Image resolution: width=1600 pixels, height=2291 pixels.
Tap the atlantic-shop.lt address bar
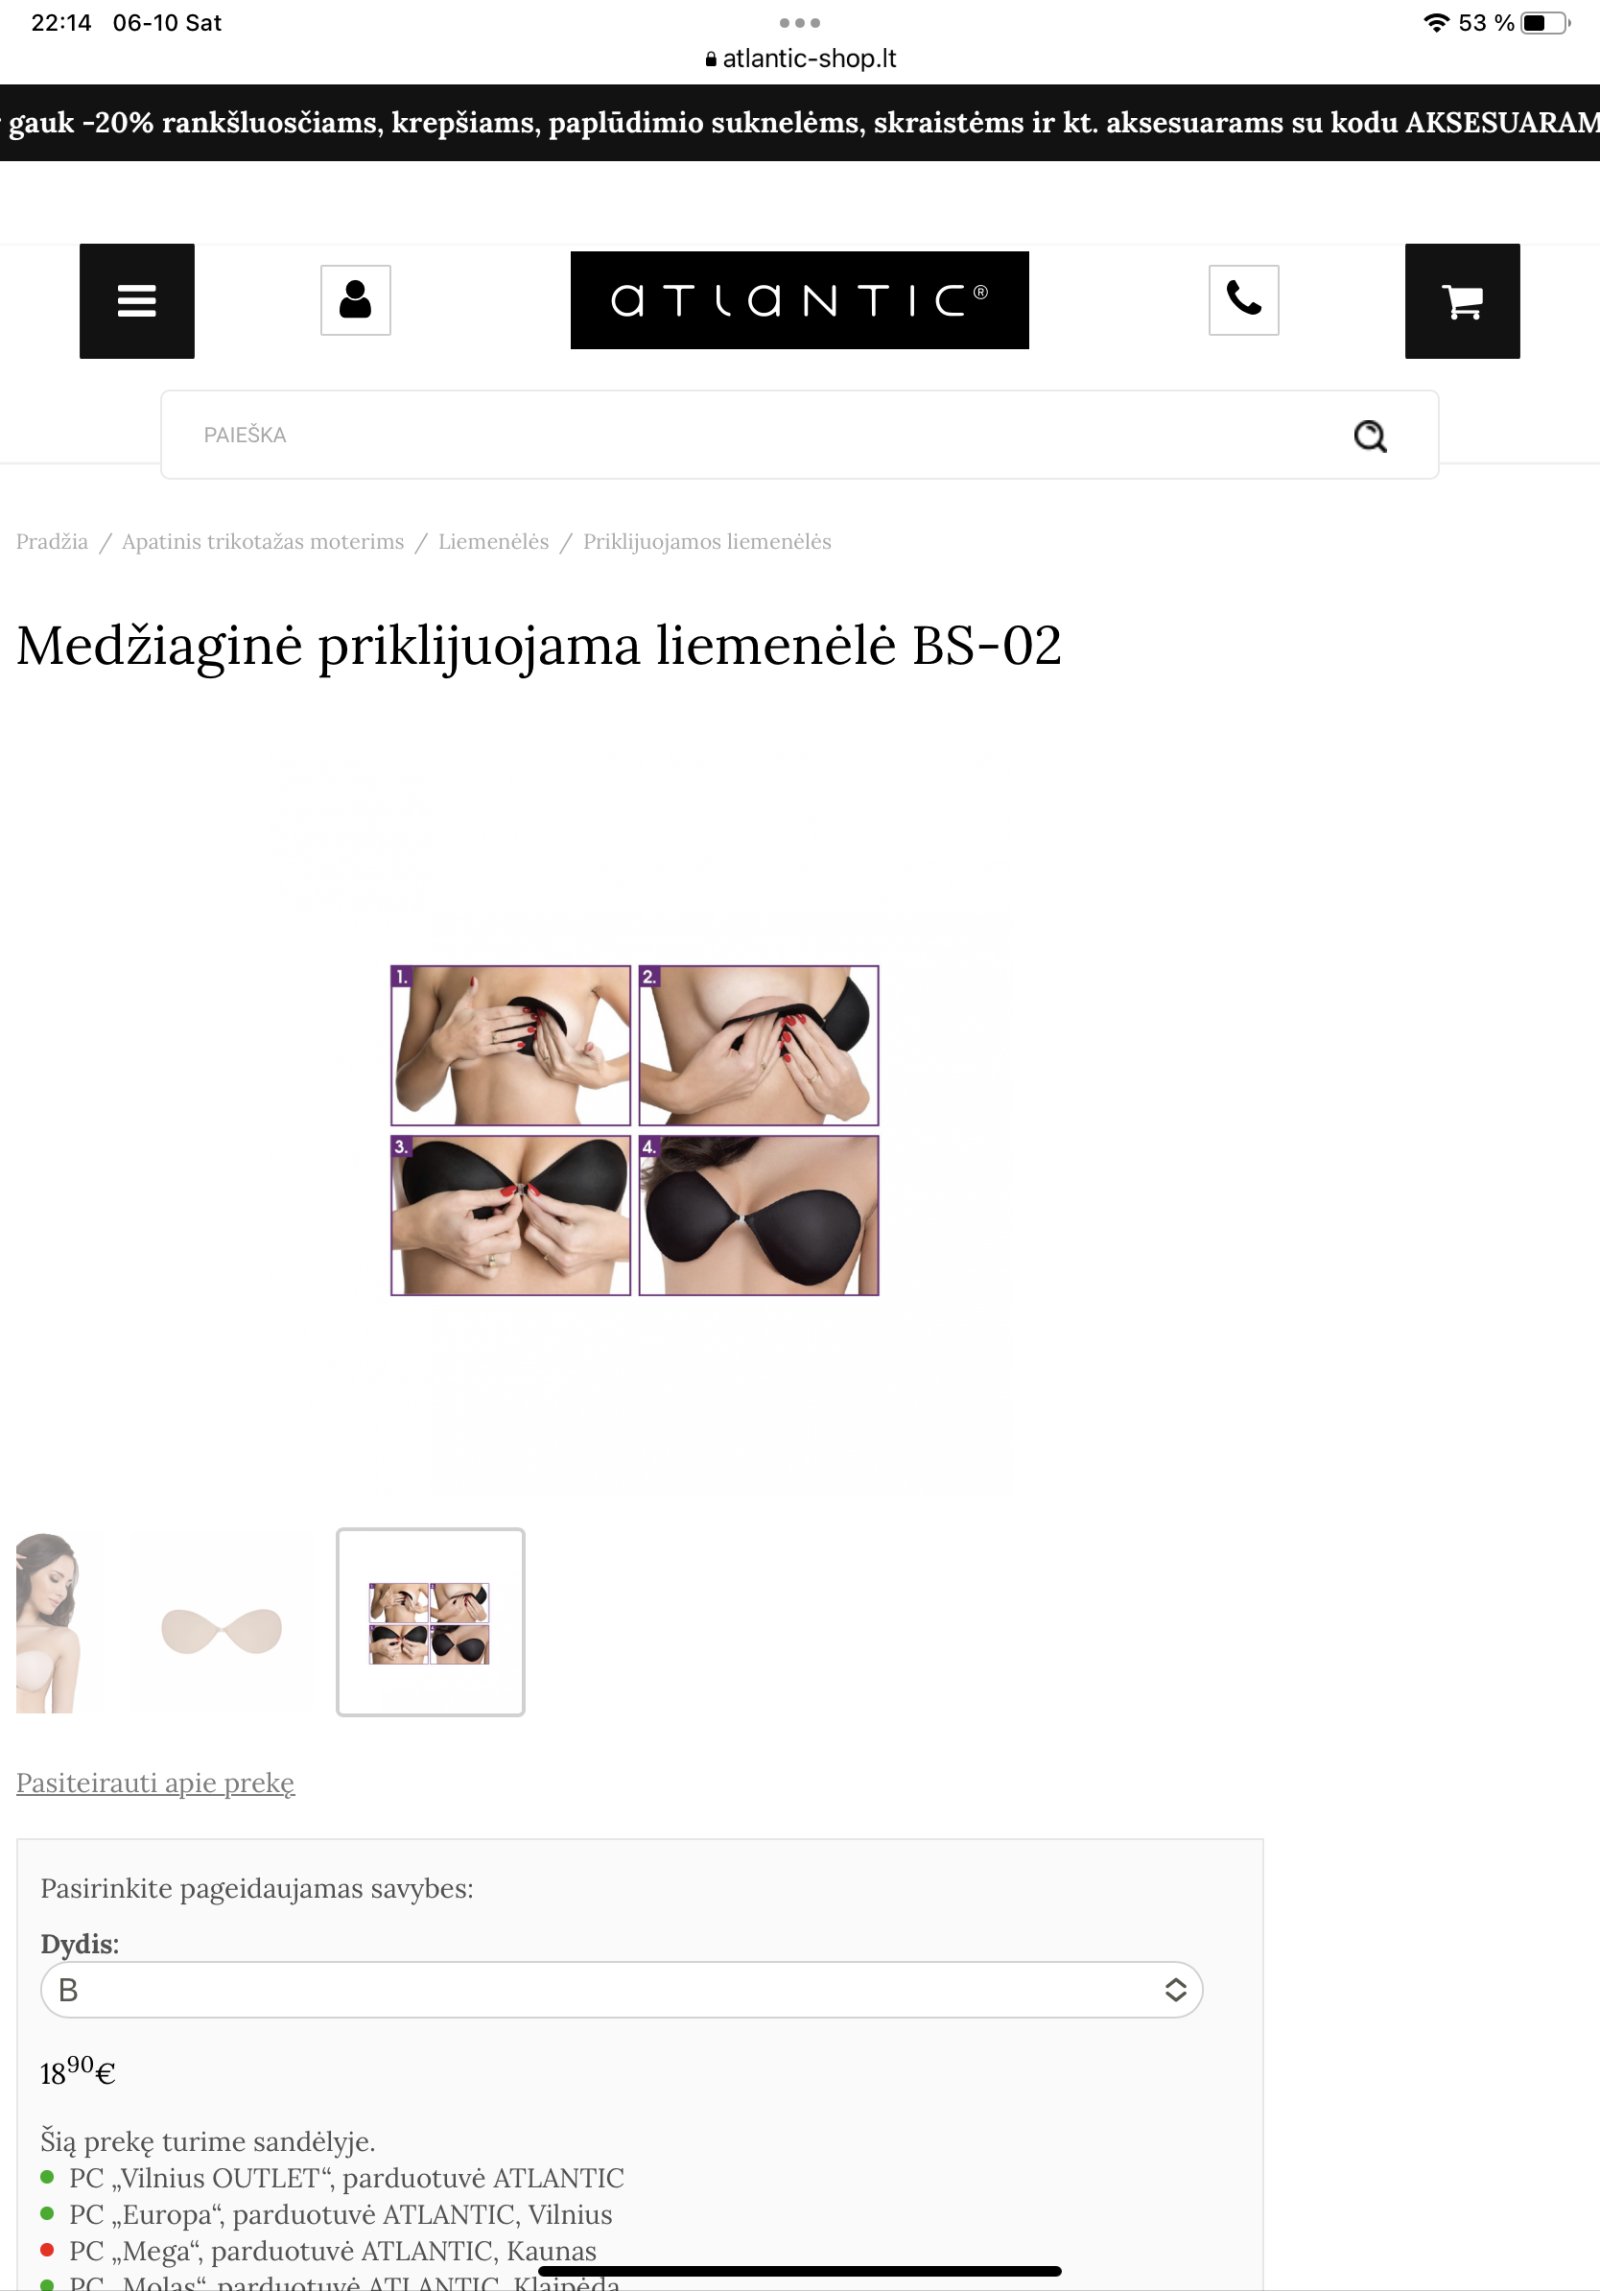coord(800,59)
